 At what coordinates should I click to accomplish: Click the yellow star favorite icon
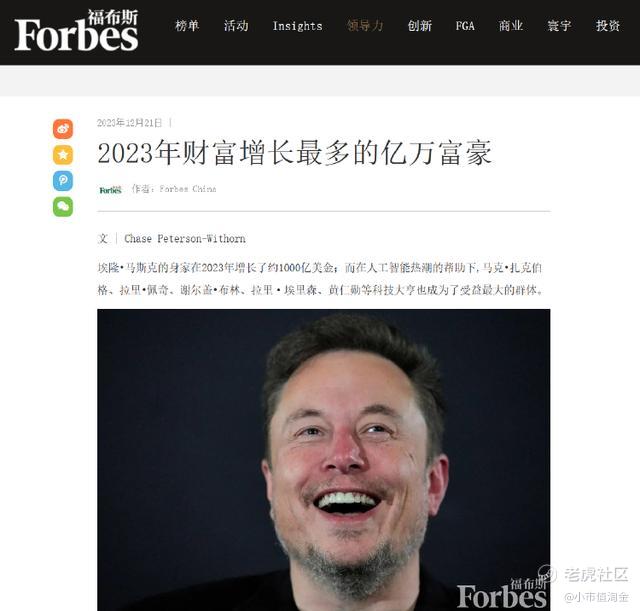pyautogui.click(x=63, y=155)
